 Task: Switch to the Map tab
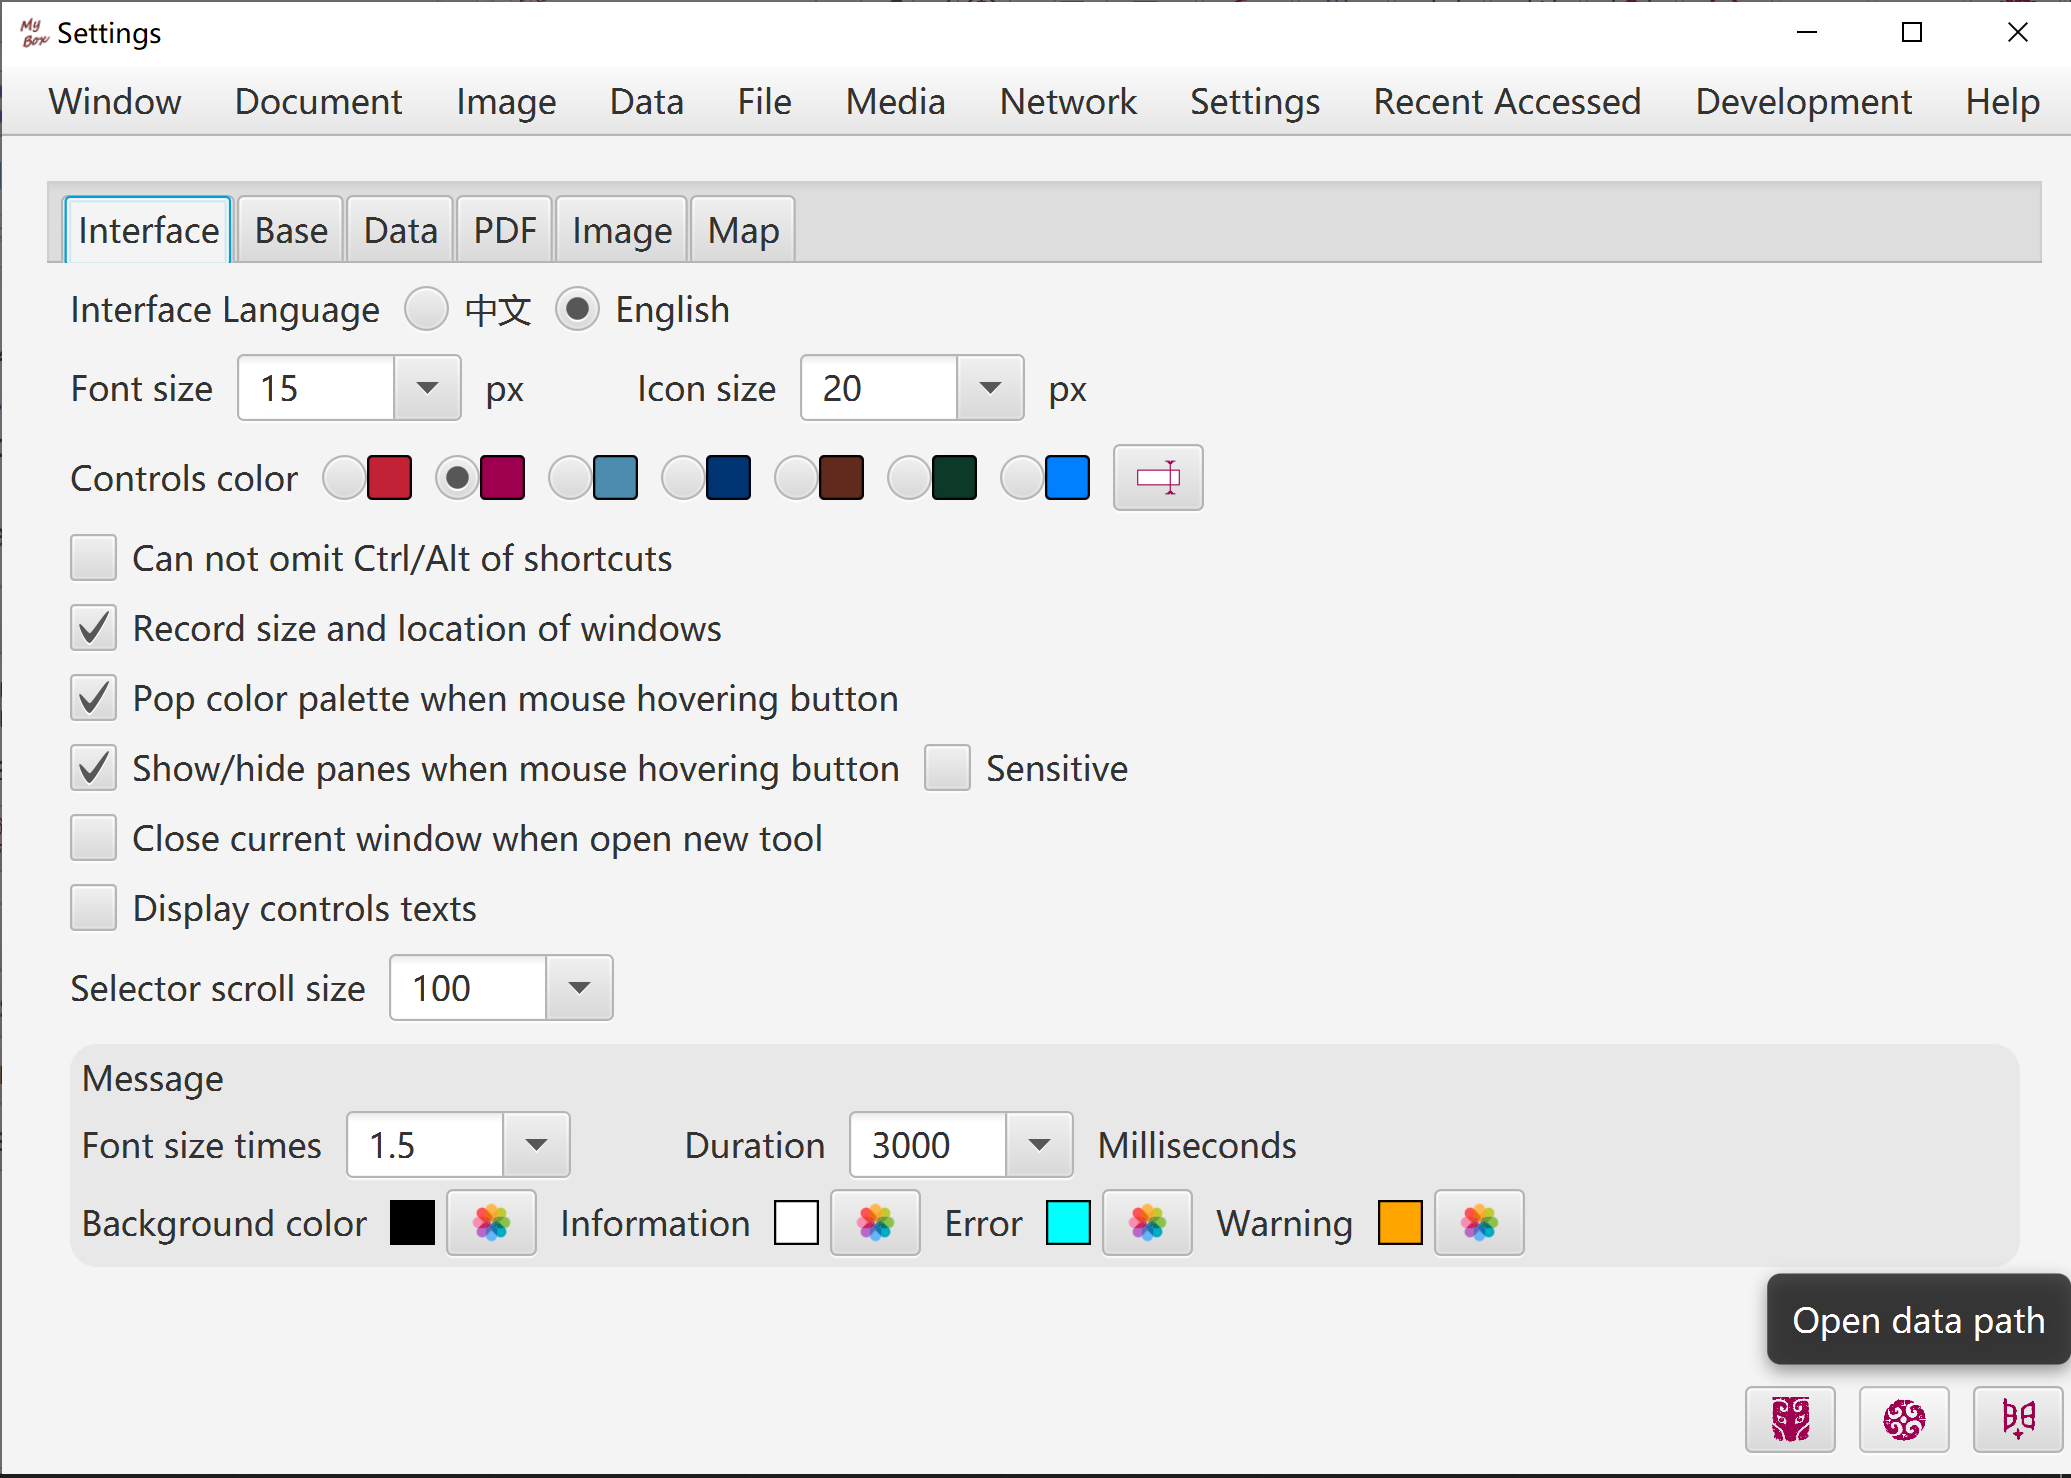pos(743,231)
